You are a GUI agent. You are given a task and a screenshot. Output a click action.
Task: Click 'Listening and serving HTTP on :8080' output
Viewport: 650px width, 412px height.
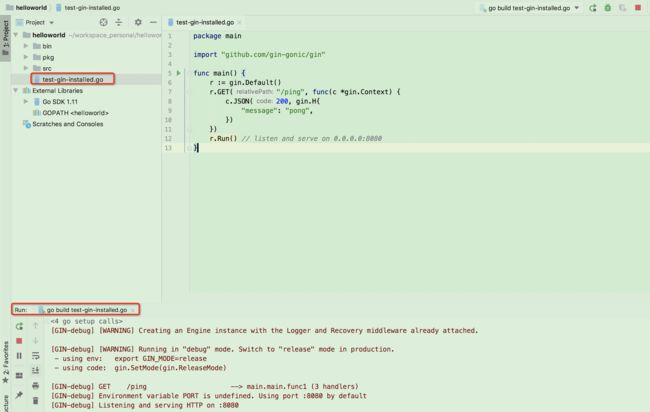click(145, 405)
